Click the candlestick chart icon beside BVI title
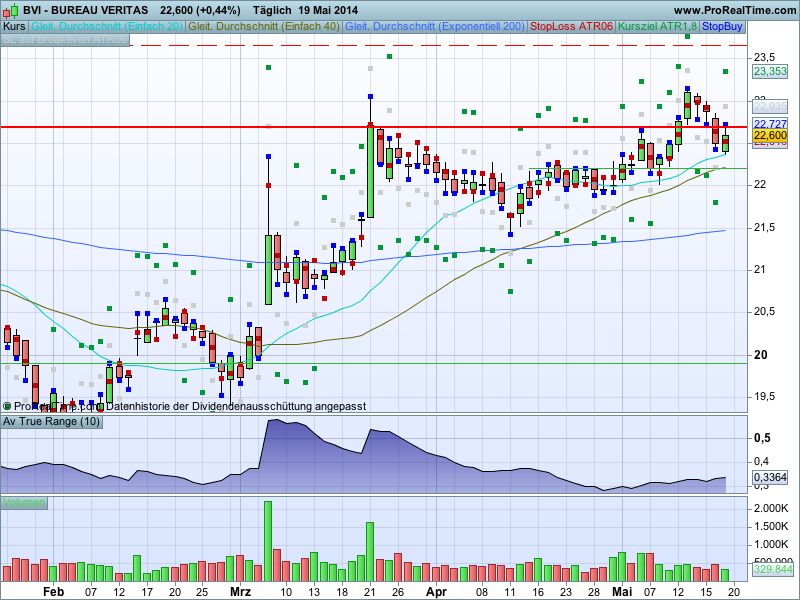 click(11, 10)
